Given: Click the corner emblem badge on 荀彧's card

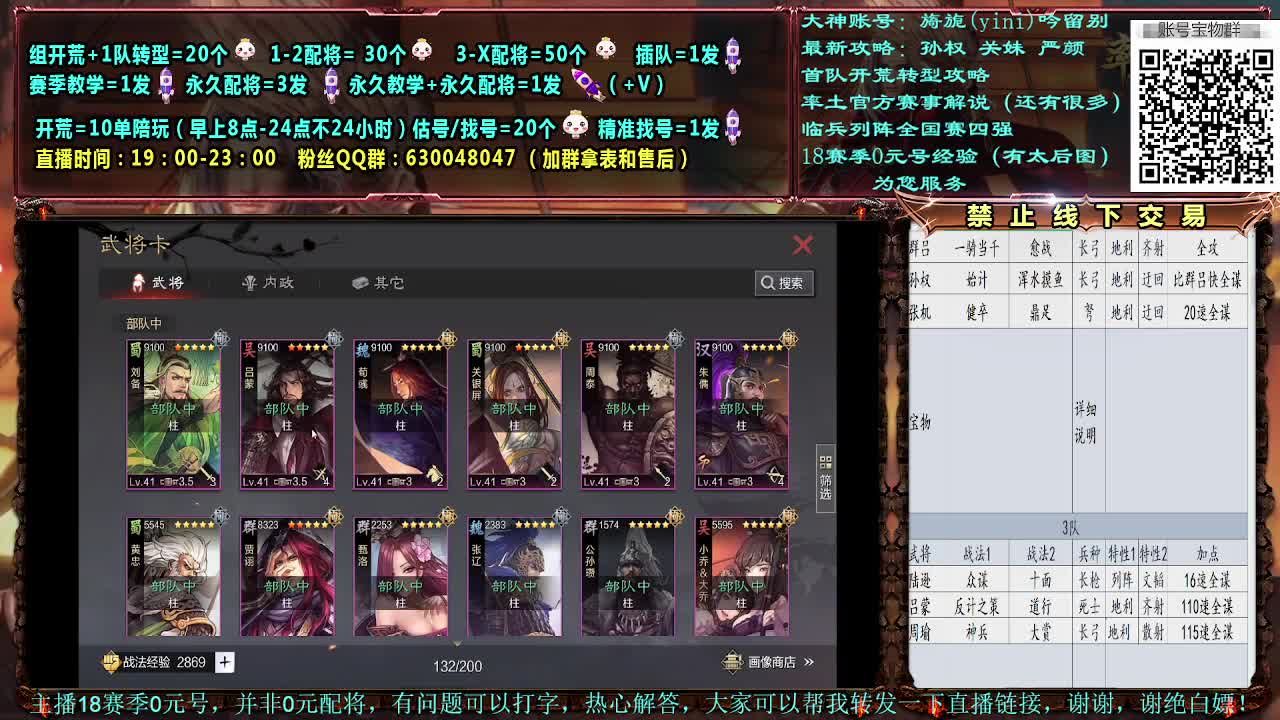Looking at the screenshot, I should 448,340.
